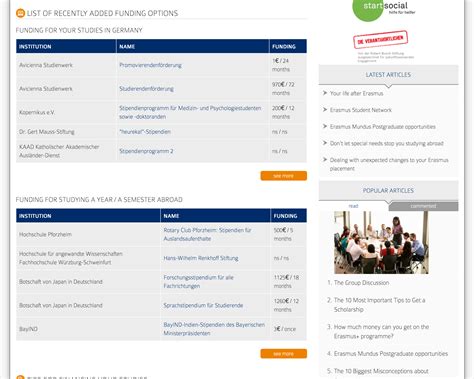
Task: Click the arrow beside Erasmus Student Network
Action: (325, 110)
